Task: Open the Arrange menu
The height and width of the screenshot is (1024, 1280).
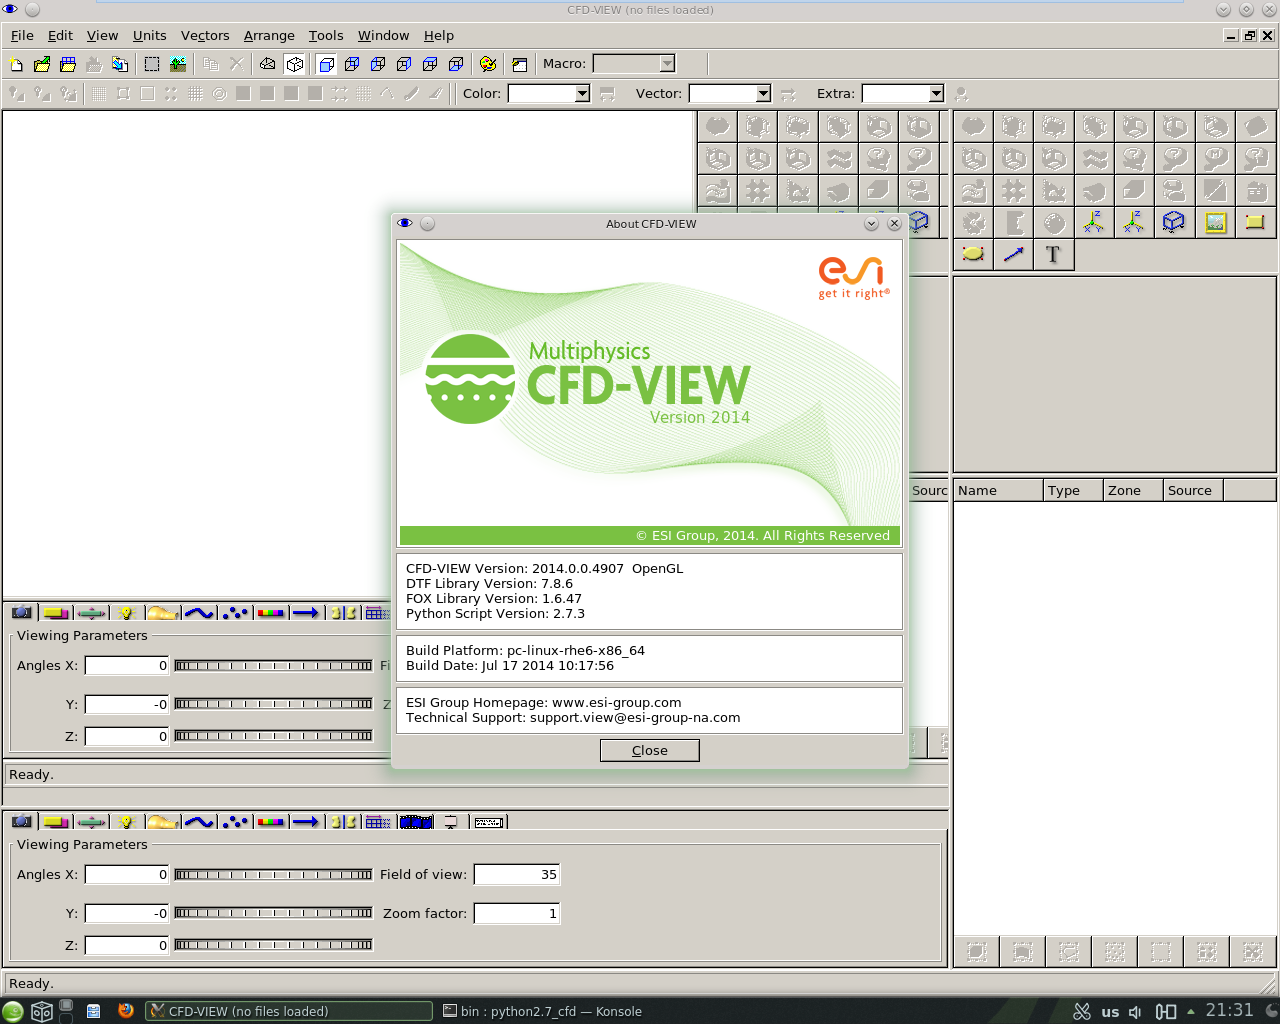Action: click(x=269, y=35)
